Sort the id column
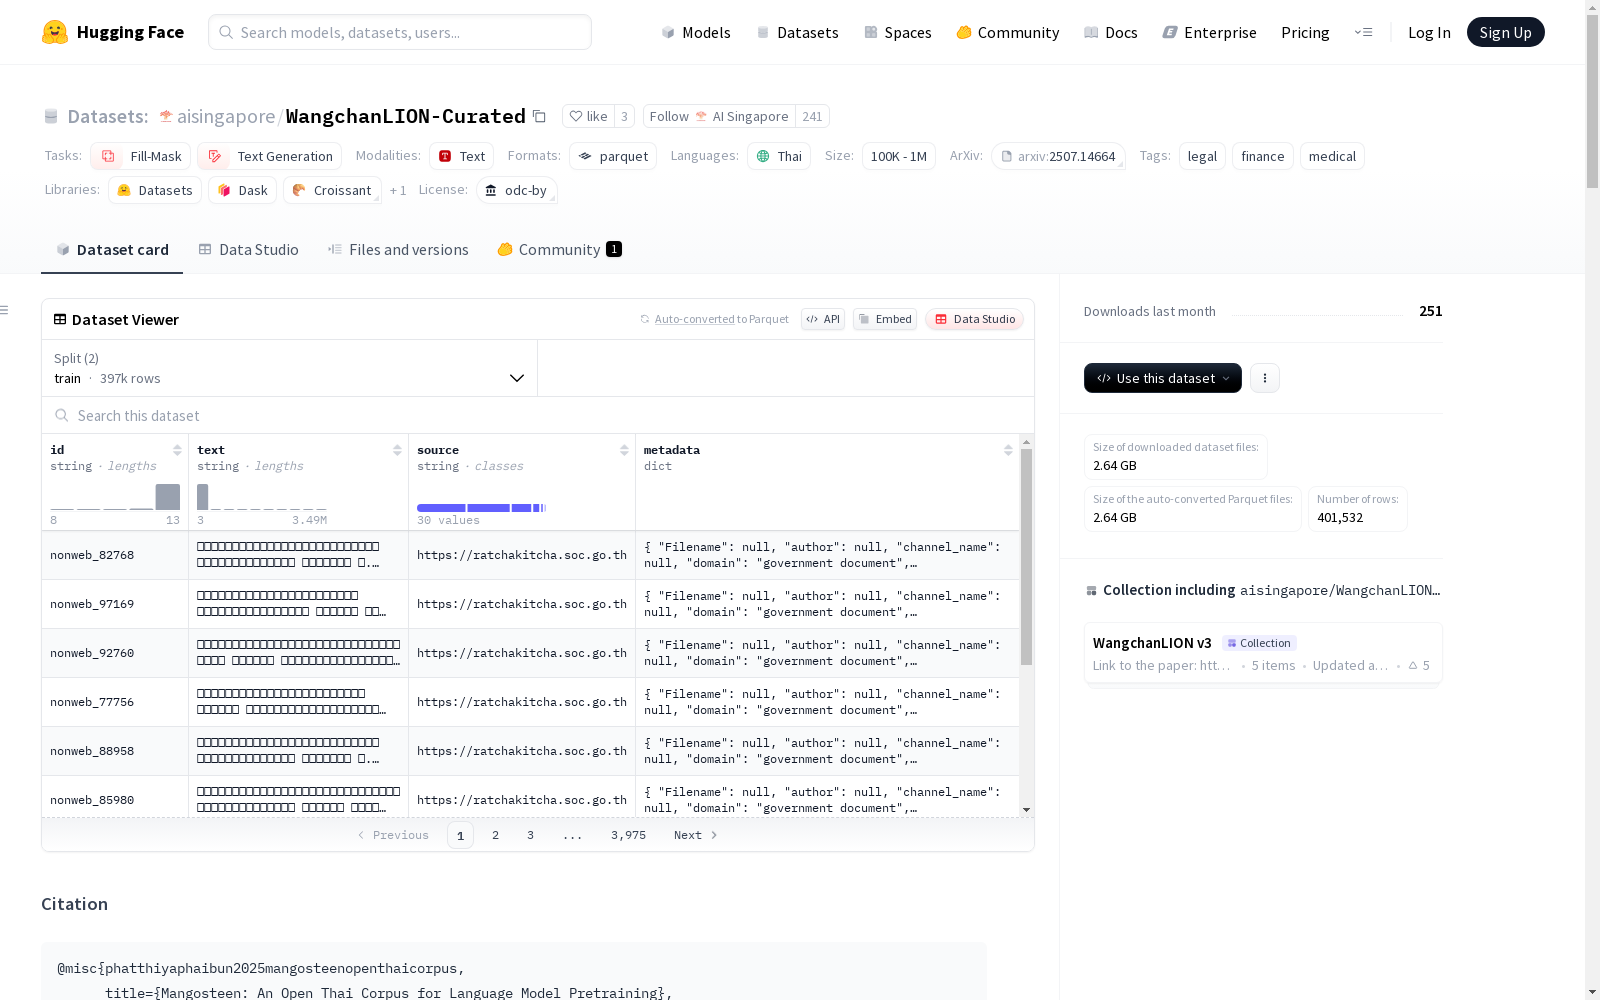This screenshot has height=1000, width=1600. point(177,450)
